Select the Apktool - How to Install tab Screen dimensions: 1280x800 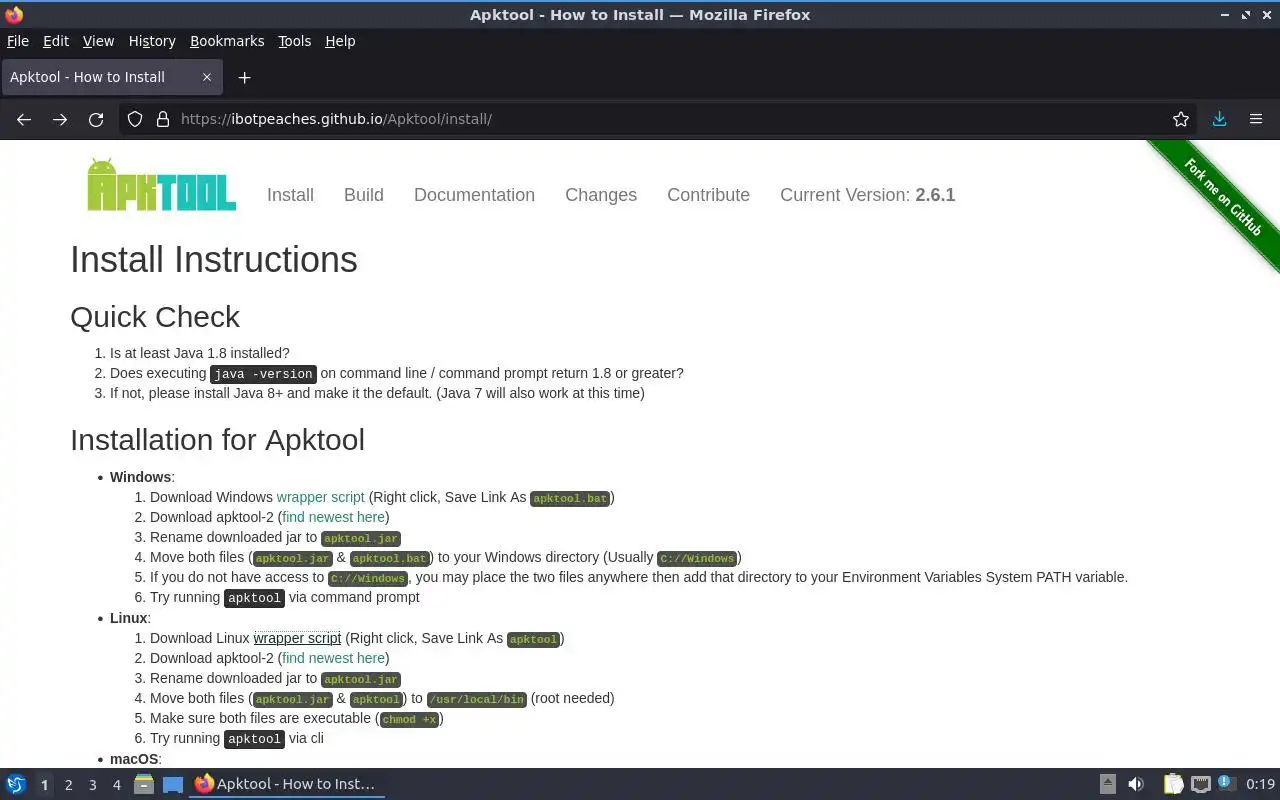pos(110,77)
